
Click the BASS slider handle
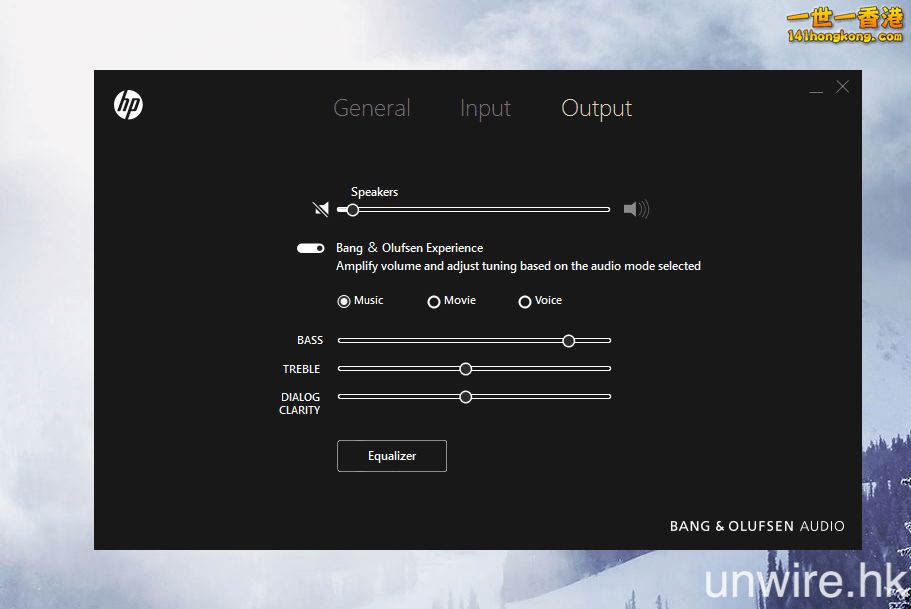coord(569,341)
